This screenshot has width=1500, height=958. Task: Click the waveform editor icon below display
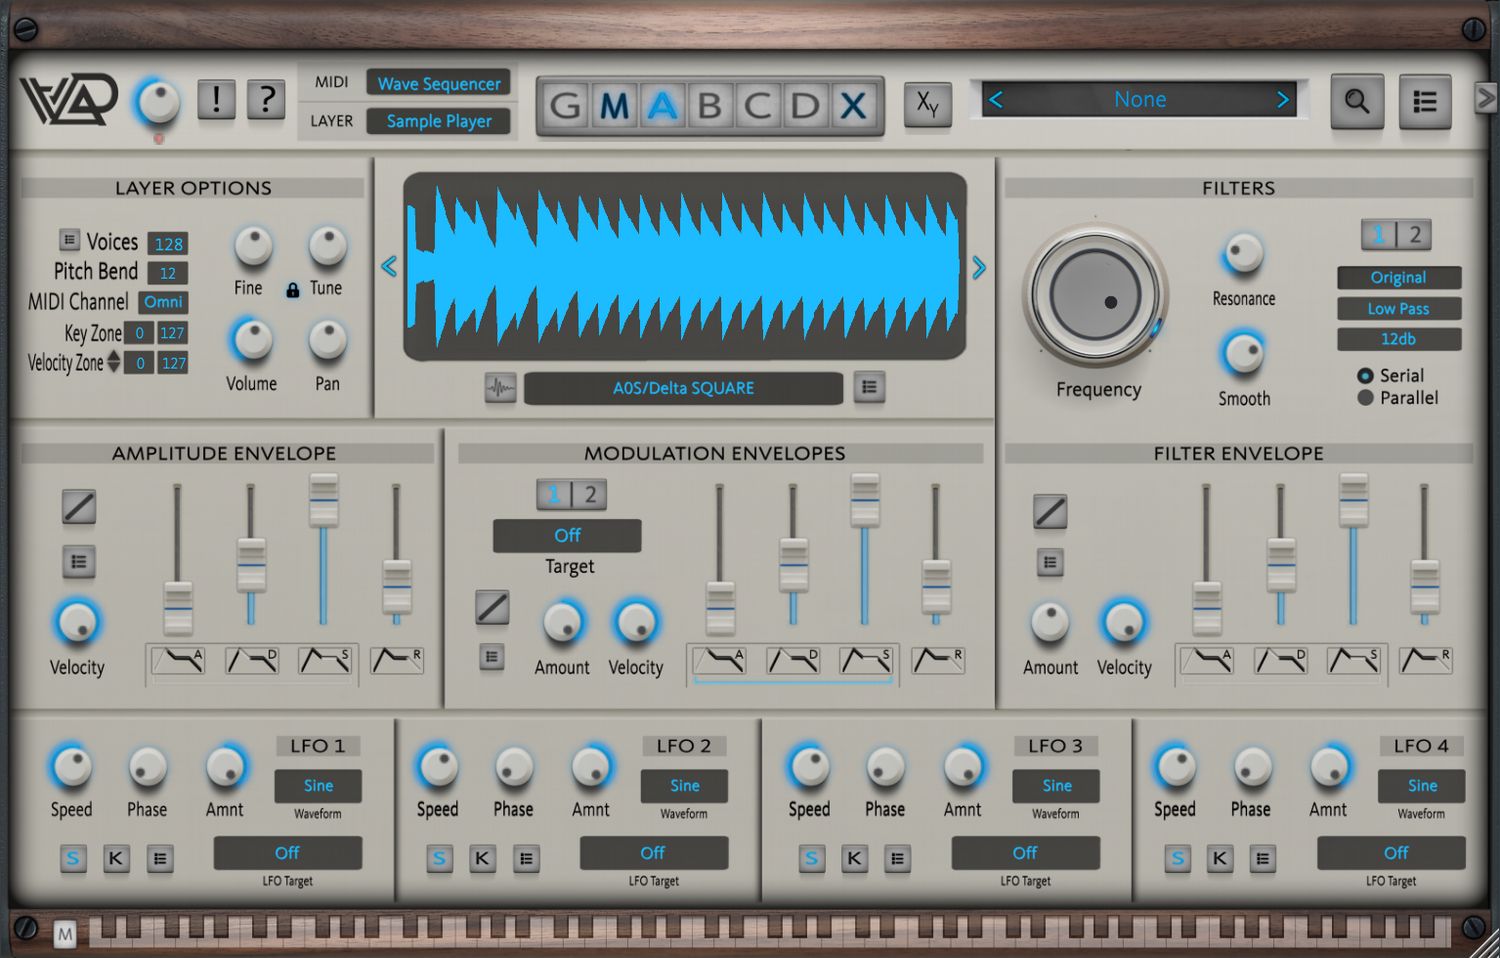click(x=500, y=388)
